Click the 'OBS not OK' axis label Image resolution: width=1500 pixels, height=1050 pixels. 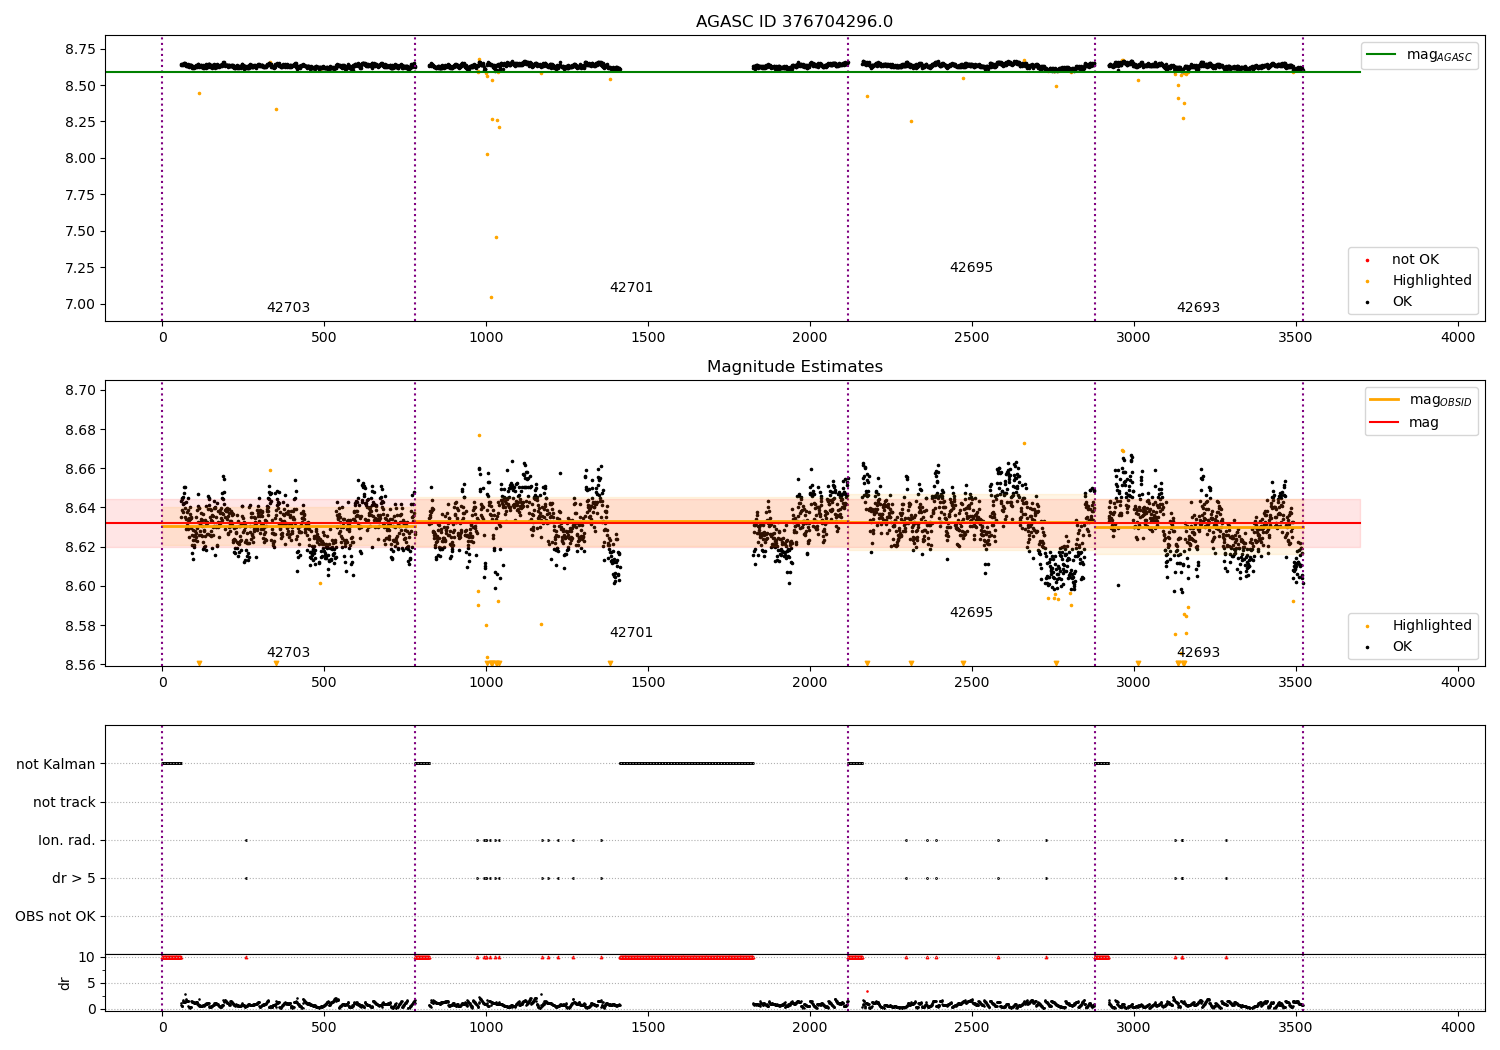point(55,916)
